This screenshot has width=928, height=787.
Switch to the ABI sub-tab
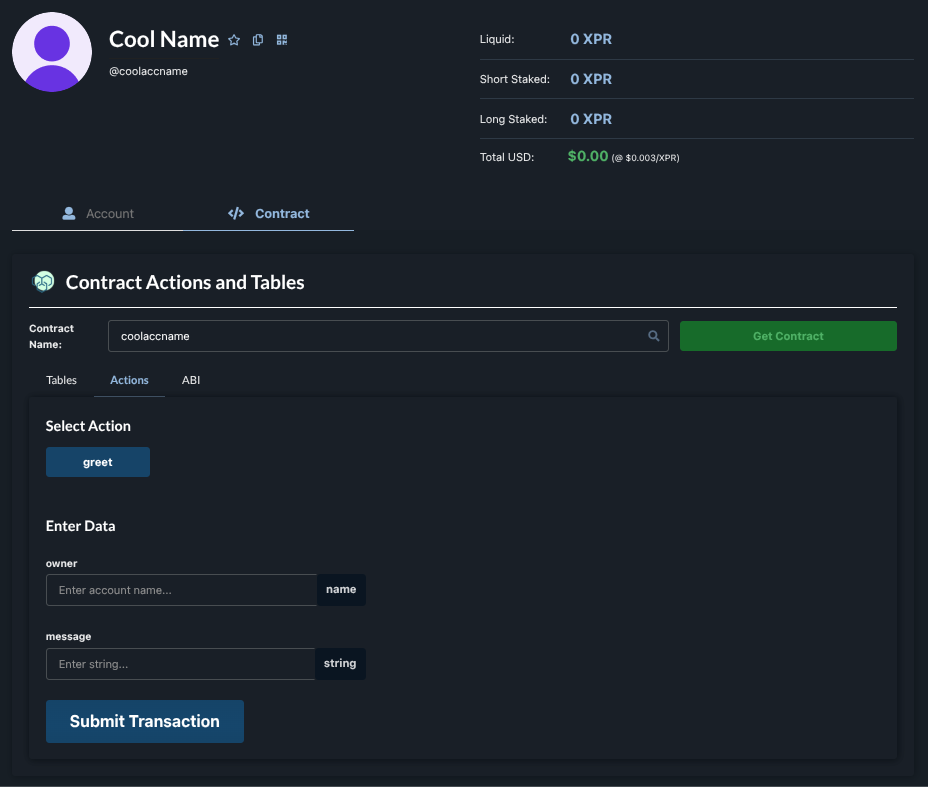[x=191, y=380]
